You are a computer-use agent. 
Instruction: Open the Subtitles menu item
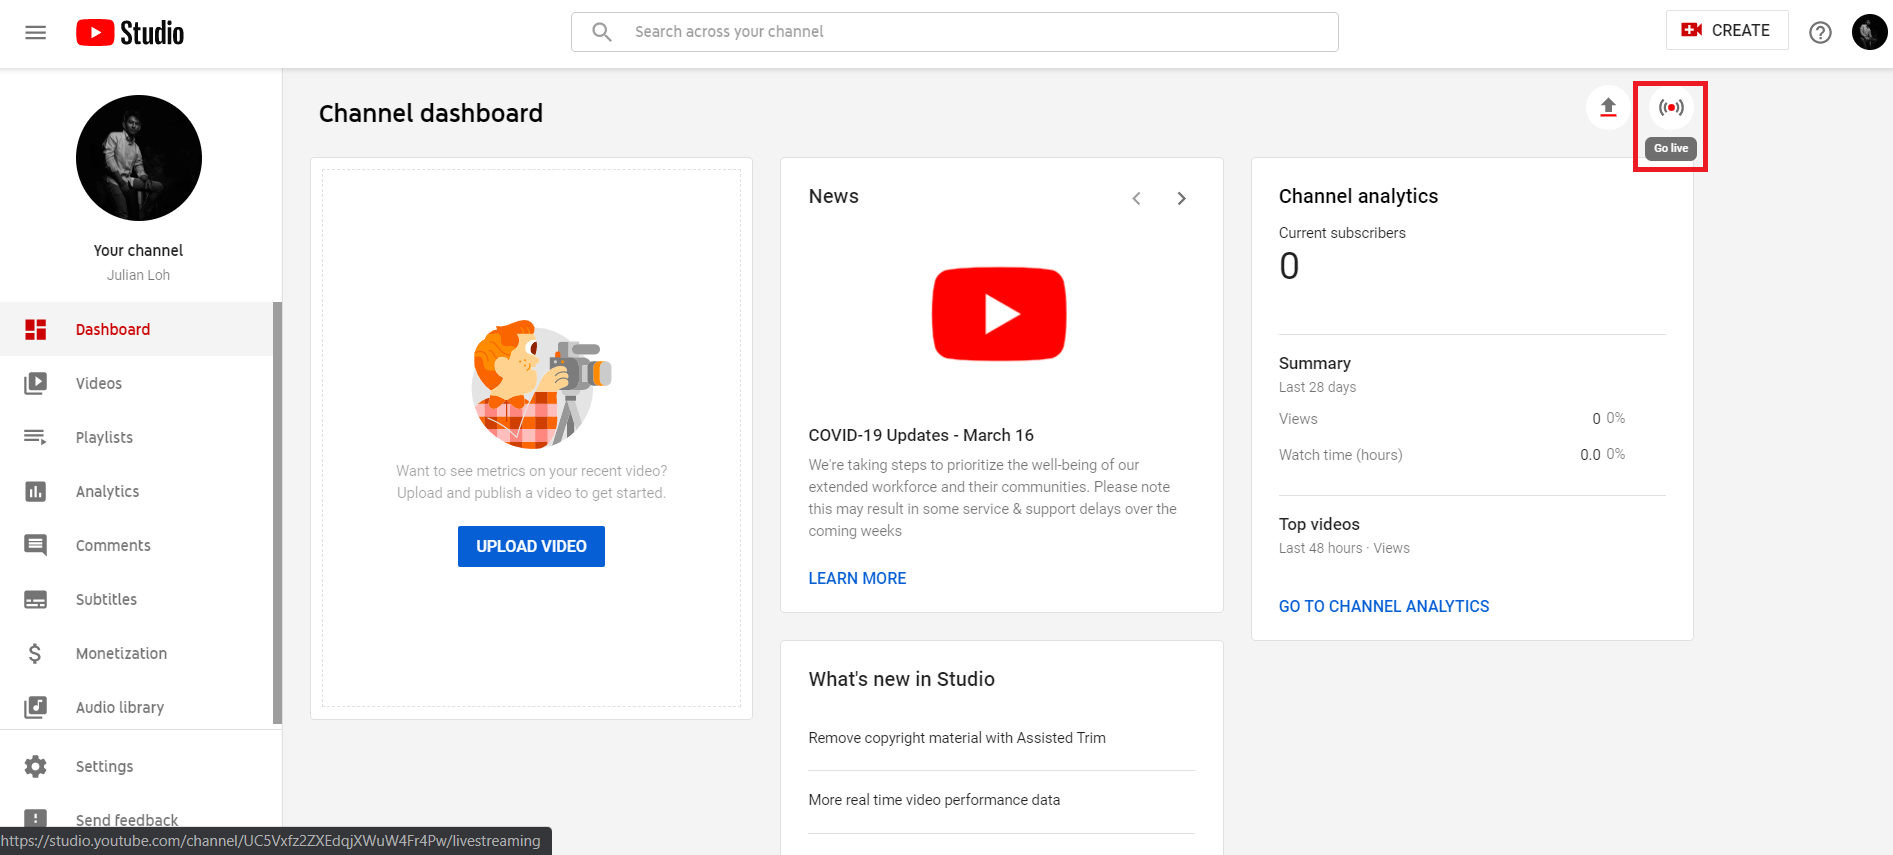click(x=137, y=599)
